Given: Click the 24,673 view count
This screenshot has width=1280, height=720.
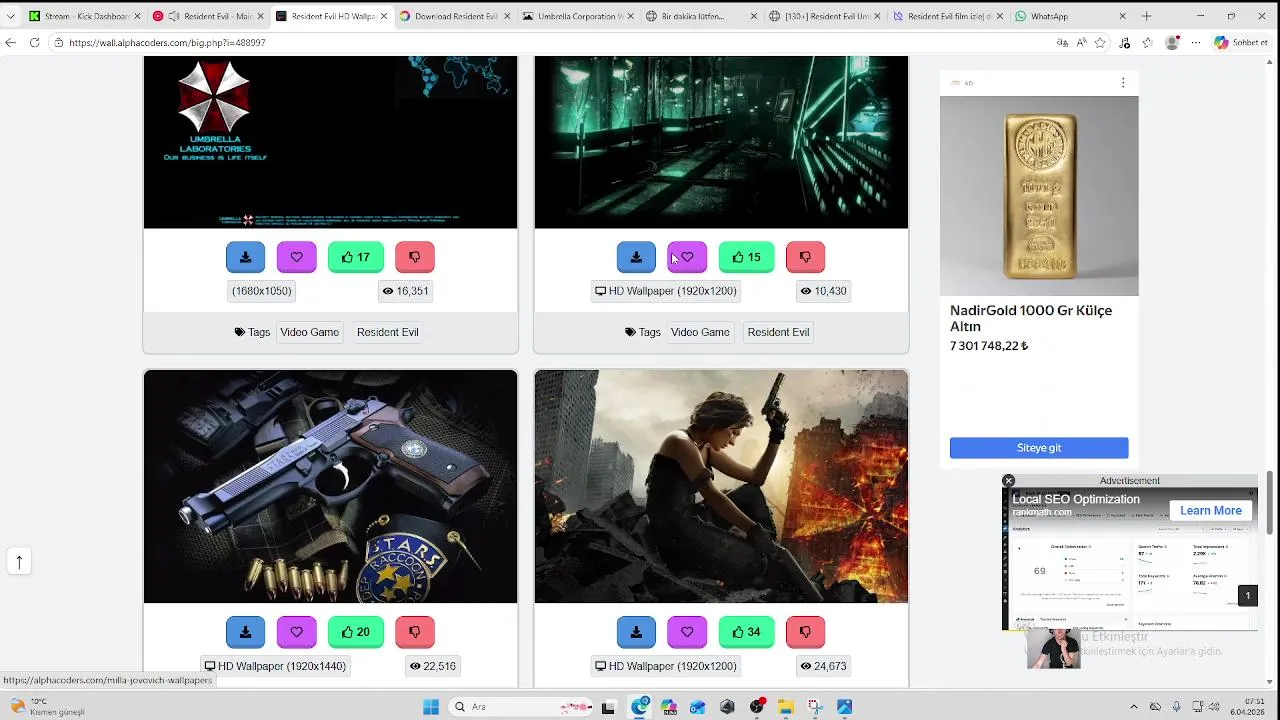Looking at the screenshot, I should pyautogui.click(x=823, y=666).
